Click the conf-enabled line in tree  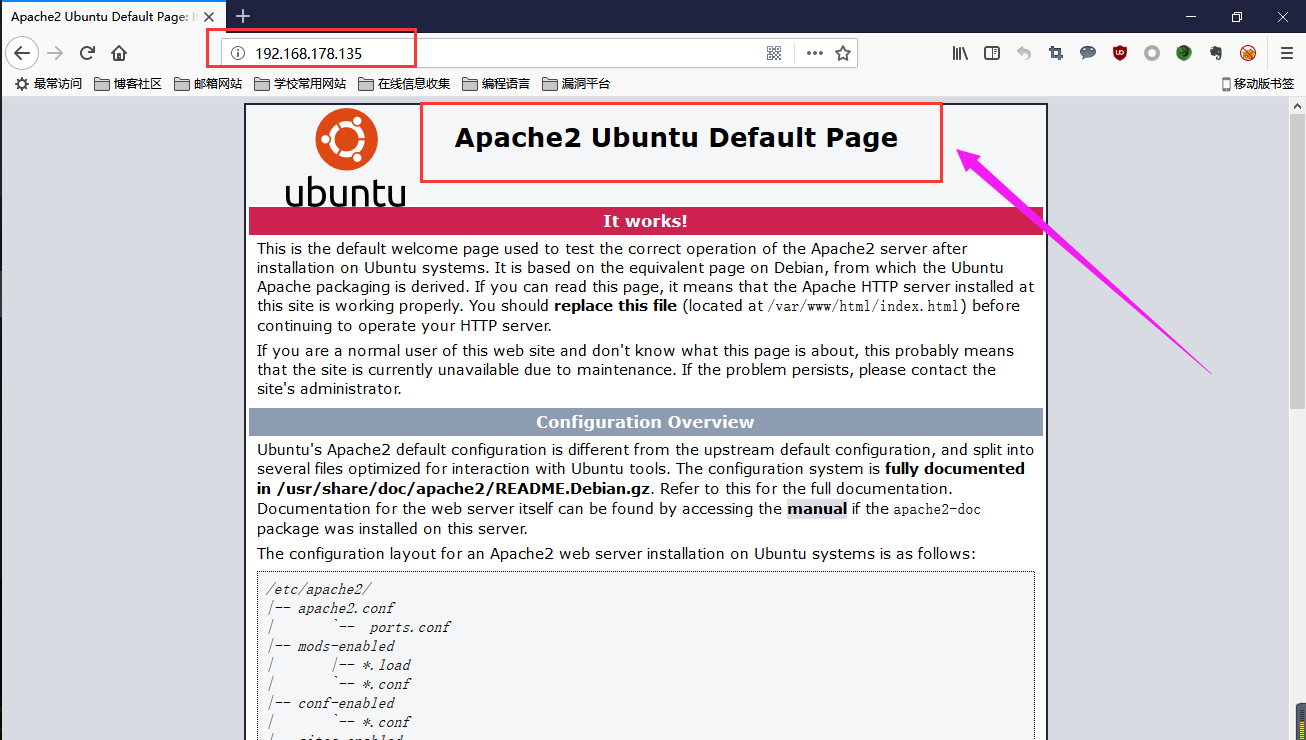click(x=346, y=703)
